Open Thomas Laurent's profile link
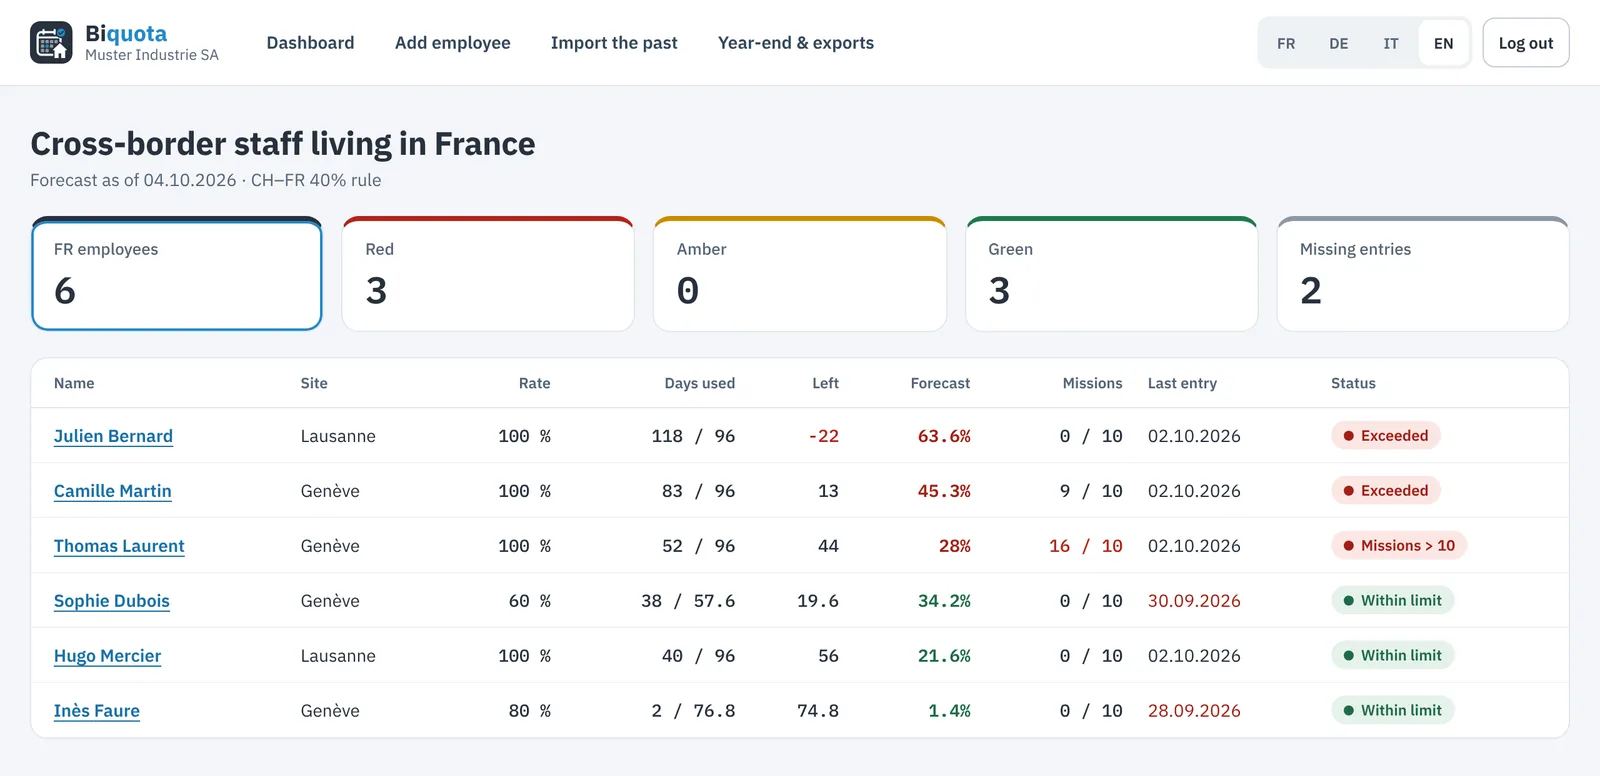This screenshot has width=1600, height=776. (x=119, y=546)
